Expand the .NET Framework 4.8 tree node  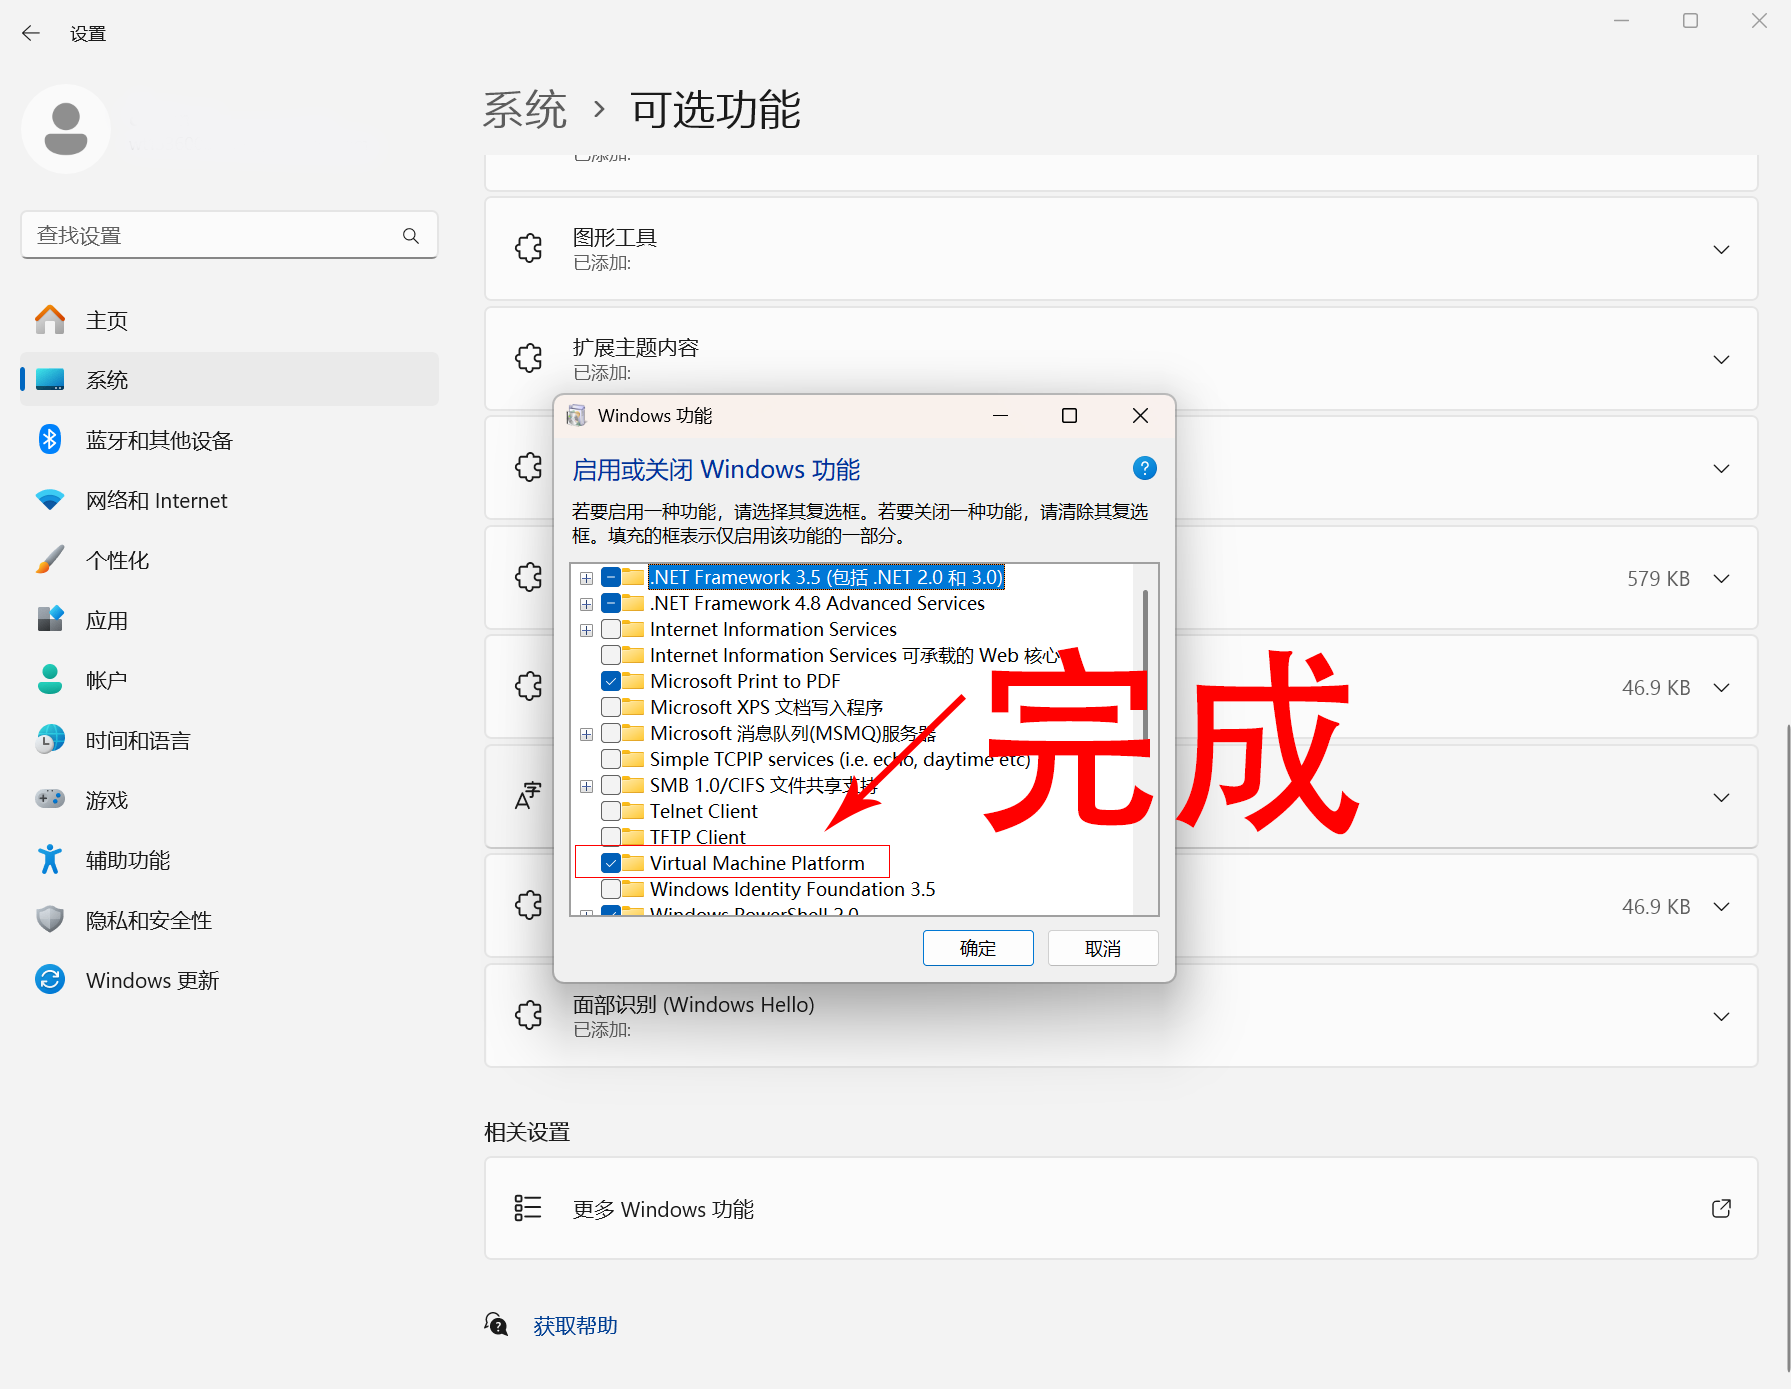click(x=587, y=604)
